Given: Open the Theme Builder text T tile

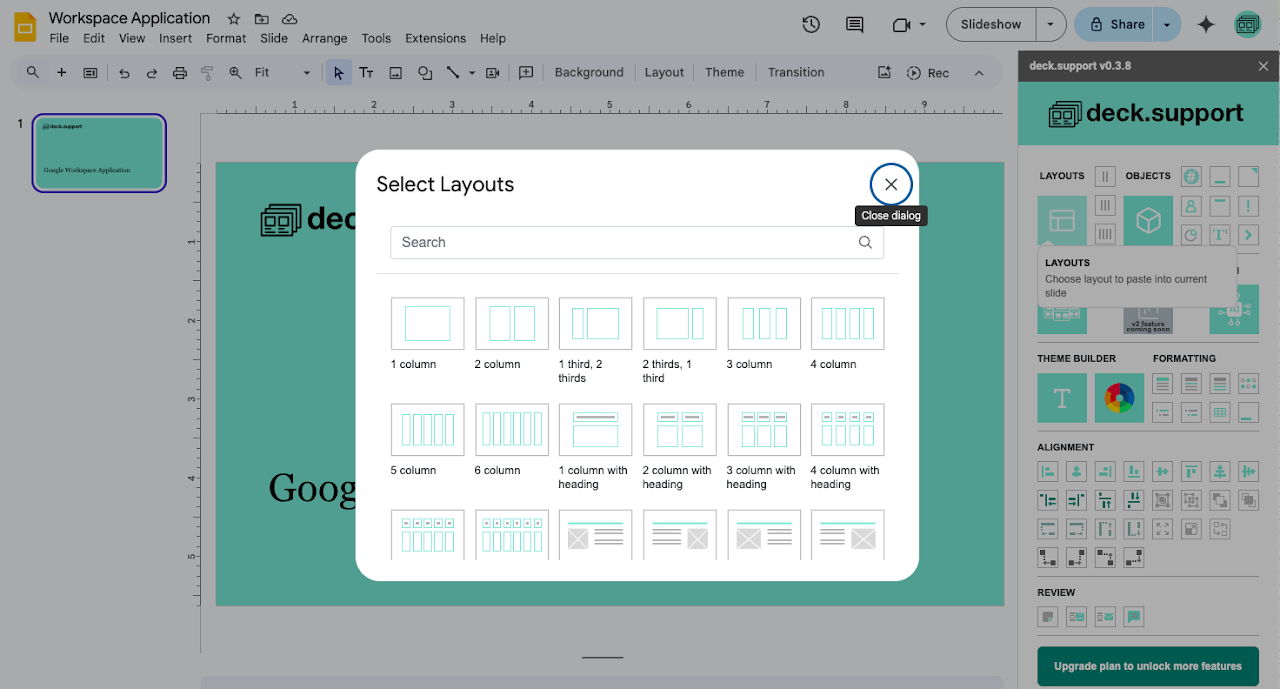Looking at the screenshot, I should click(x=1062, y=398).
